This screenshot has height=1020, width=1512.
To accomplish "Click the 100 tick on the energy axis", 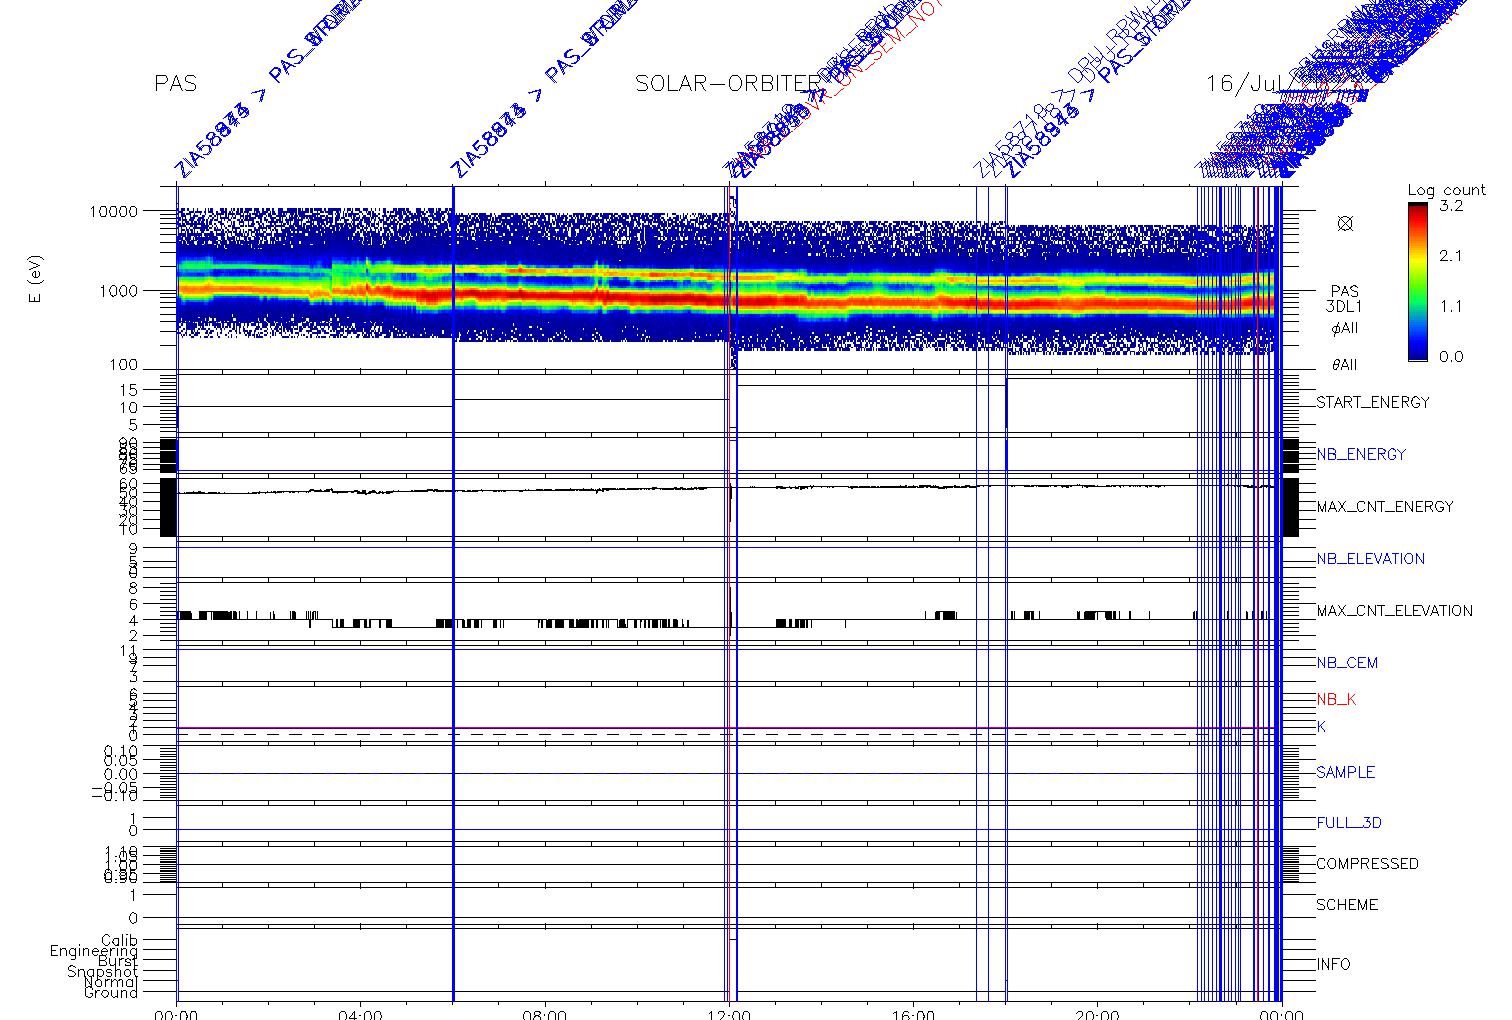I will [123, 366].
